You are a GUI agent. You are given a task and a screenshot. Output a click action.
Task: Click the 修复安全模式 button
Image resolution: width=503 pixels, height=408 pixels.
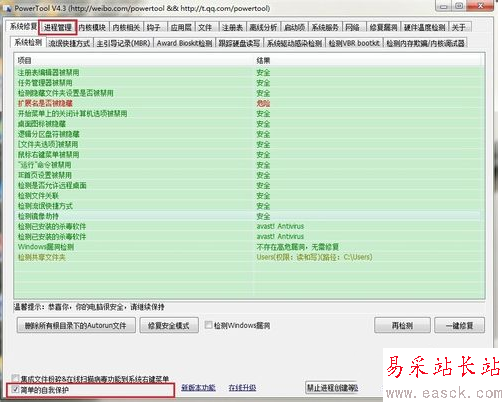tap(169, 325)
